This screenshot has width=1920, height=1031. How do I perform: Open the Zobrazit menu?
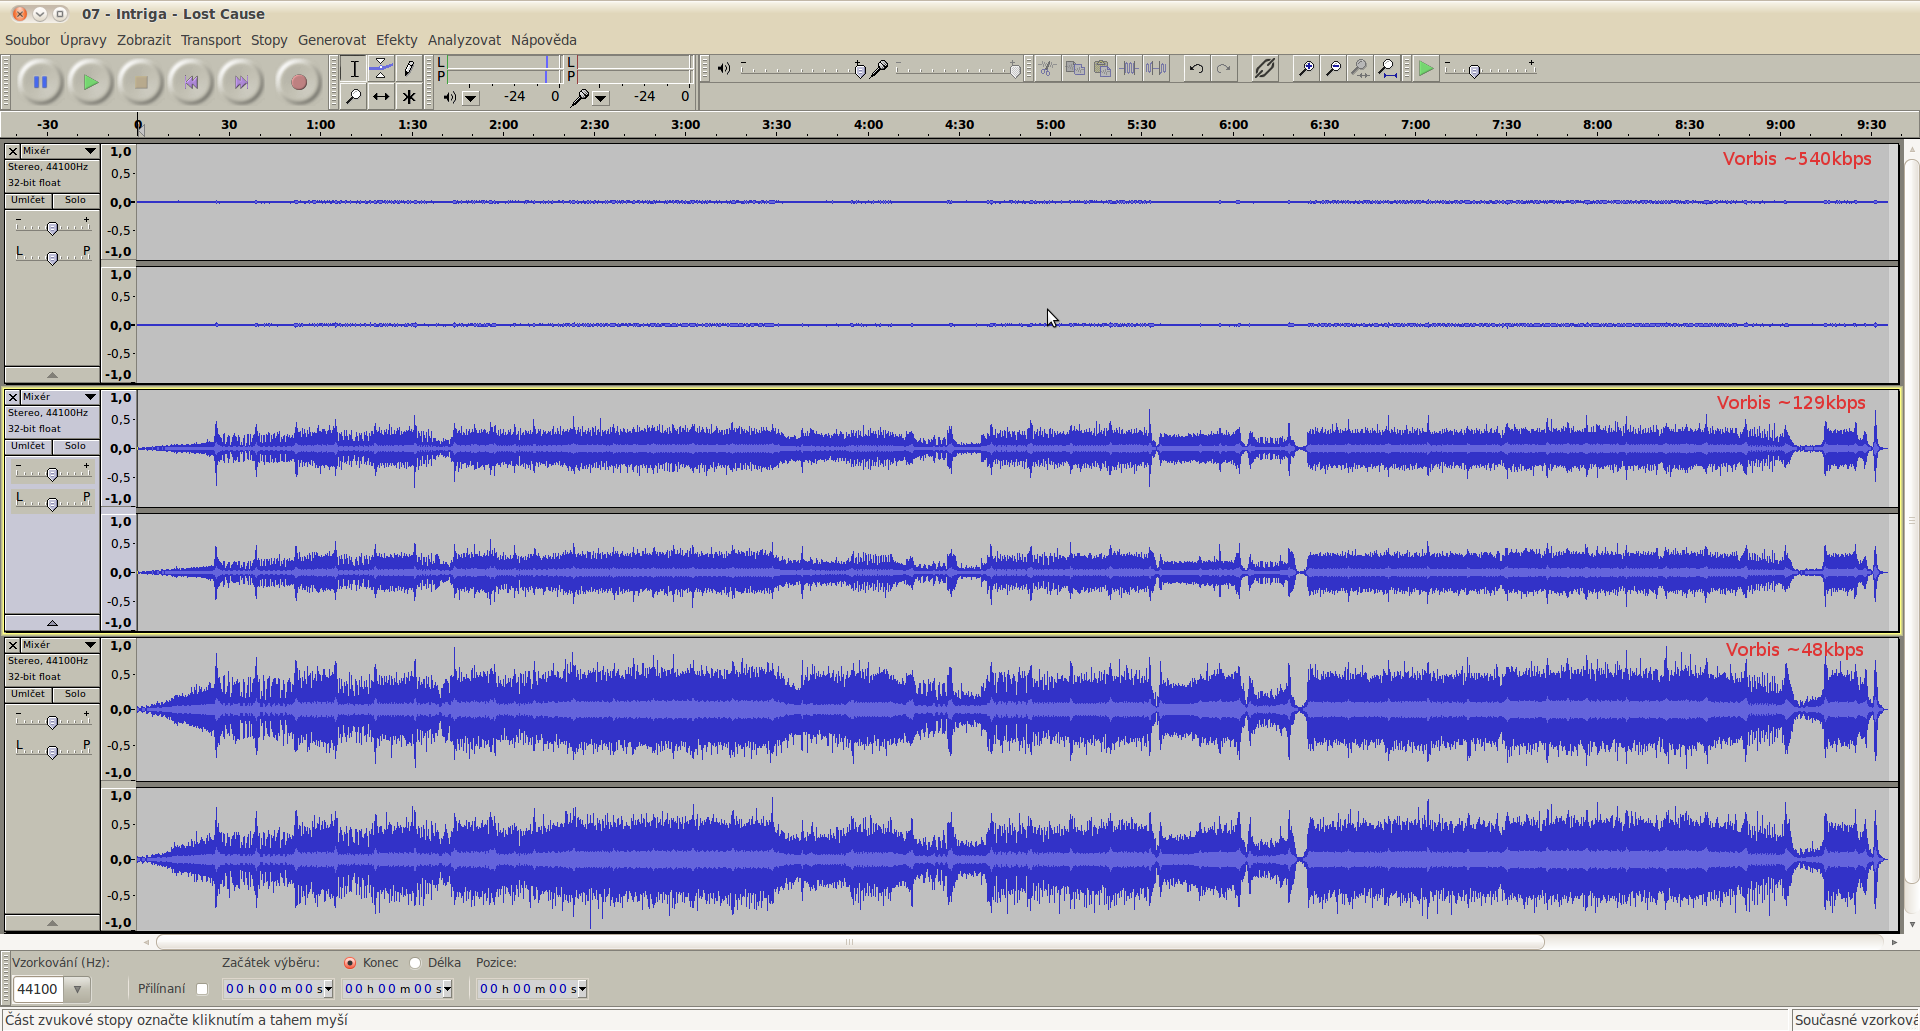144,40
